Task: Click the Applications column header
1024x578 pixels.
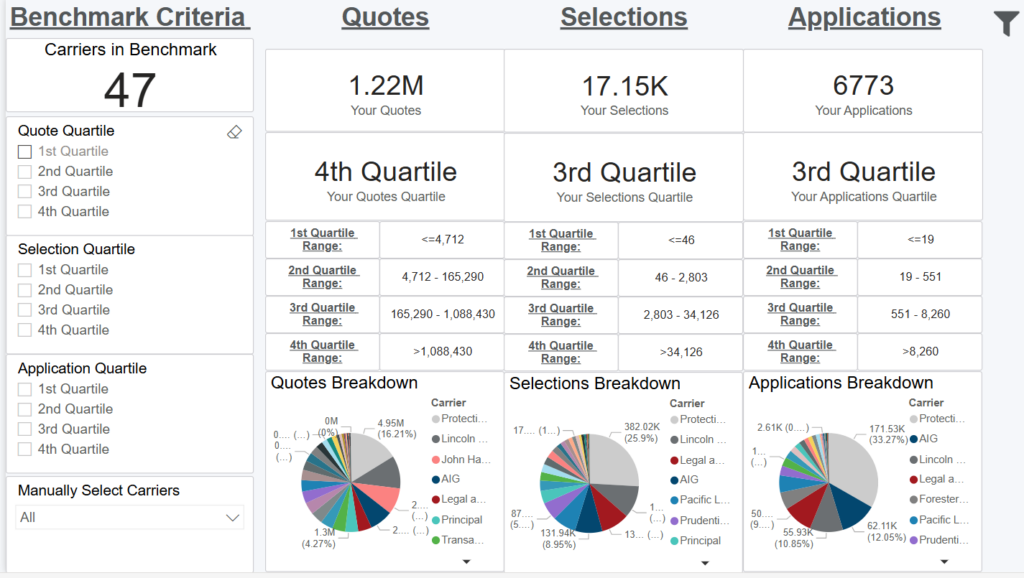Action: coord(864,17)
